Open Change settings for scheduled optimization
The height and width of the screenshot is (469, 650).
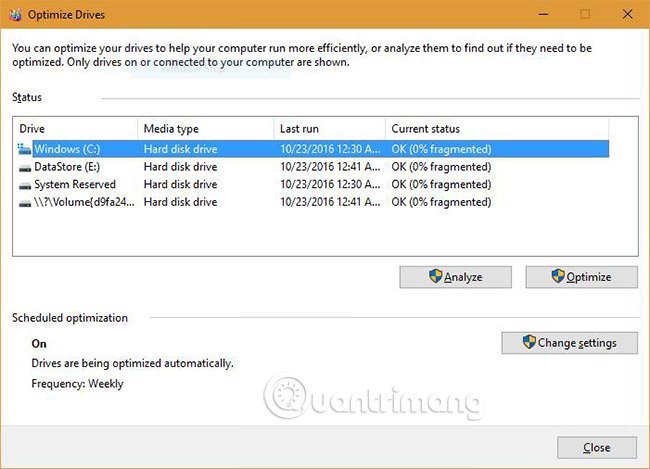(569, 343)
